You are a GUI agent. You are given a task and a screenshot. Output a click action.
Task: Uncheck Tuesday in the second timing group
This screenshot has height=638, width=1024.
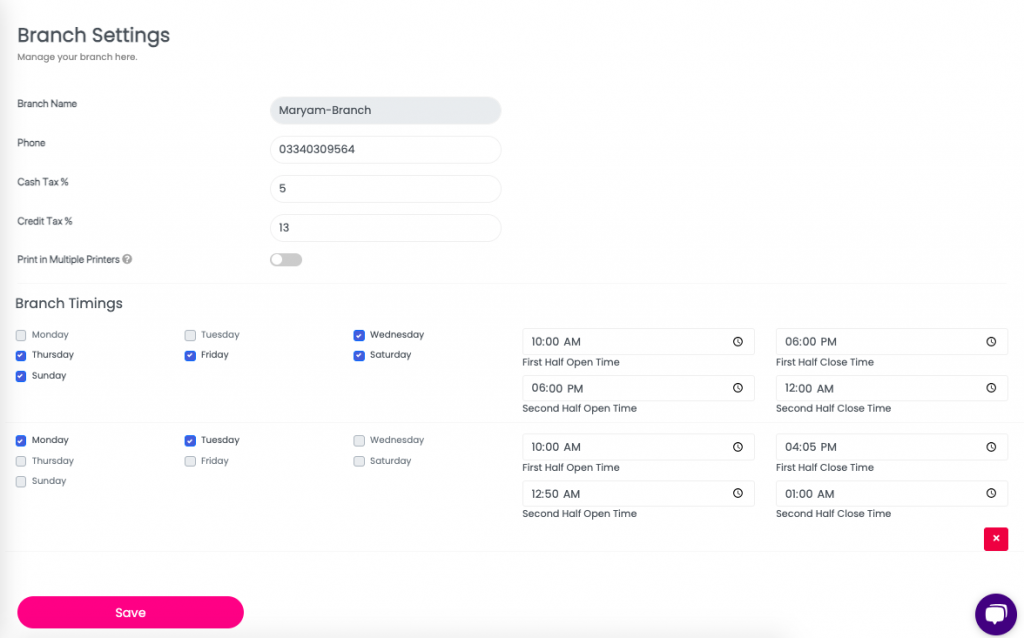tap(190, 440)
